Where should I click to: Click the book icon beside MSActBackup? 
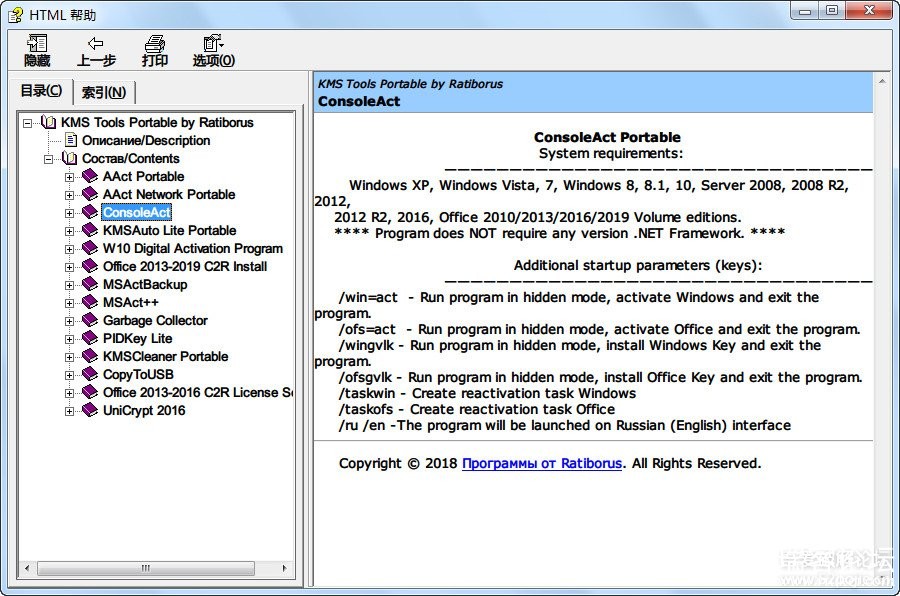(x=90, y=284)
